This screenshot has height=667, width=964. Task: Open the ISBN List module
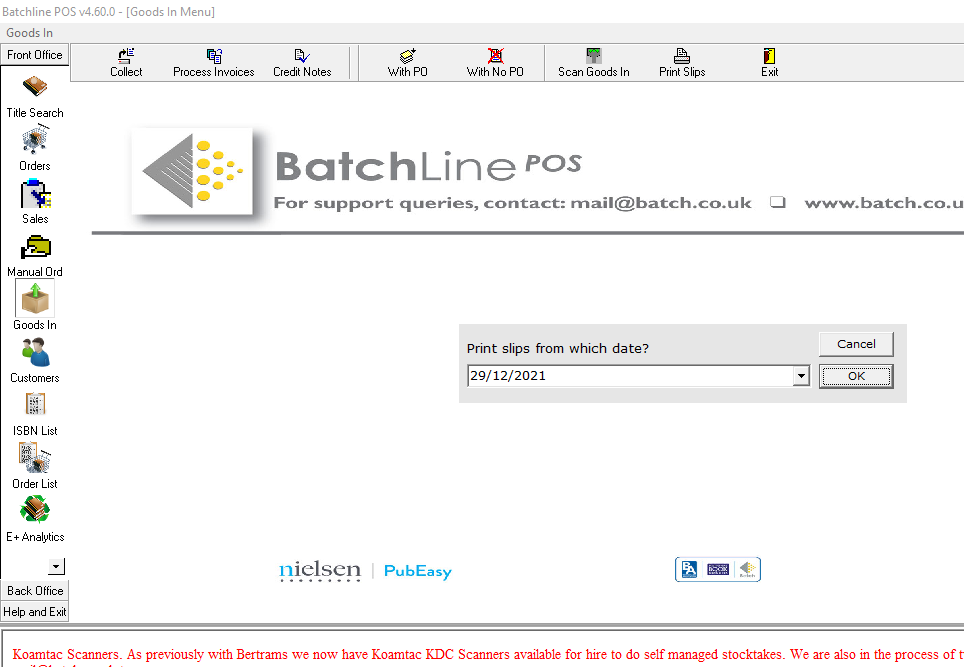[x=35, y=414]
